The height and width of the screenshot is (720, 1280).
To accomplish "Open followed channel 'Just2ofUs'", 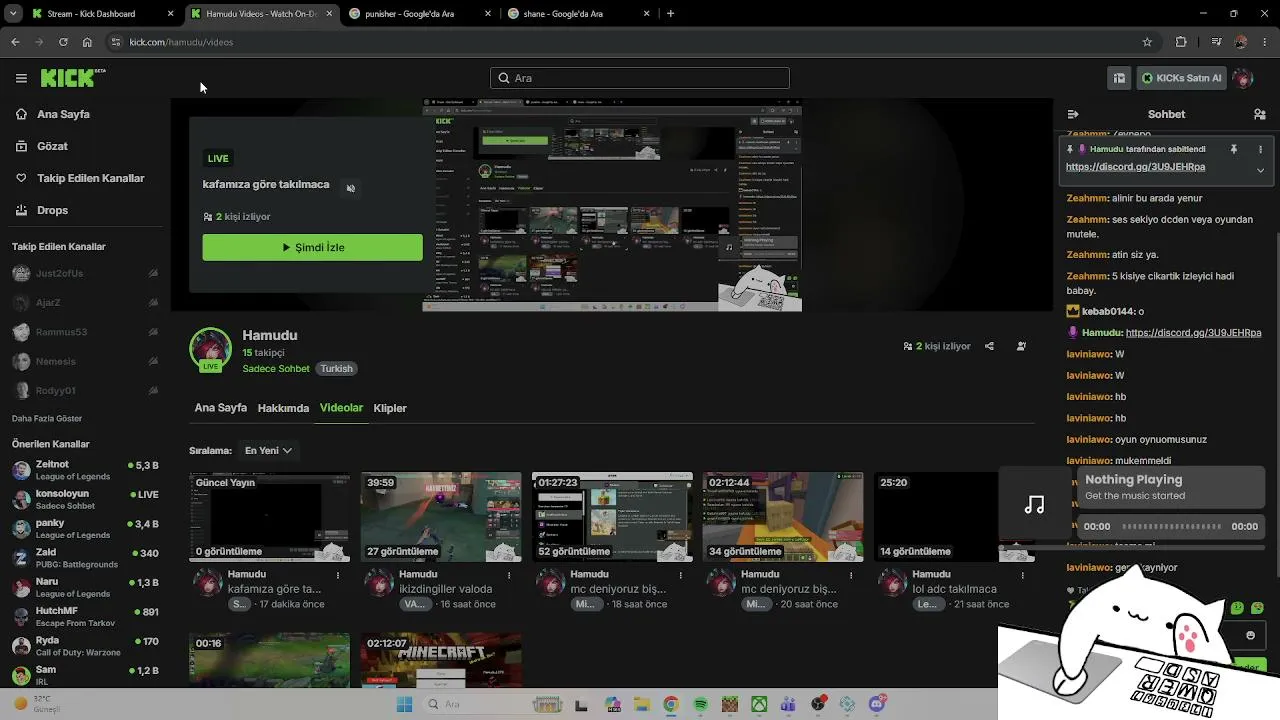I will tap(85, 273).
